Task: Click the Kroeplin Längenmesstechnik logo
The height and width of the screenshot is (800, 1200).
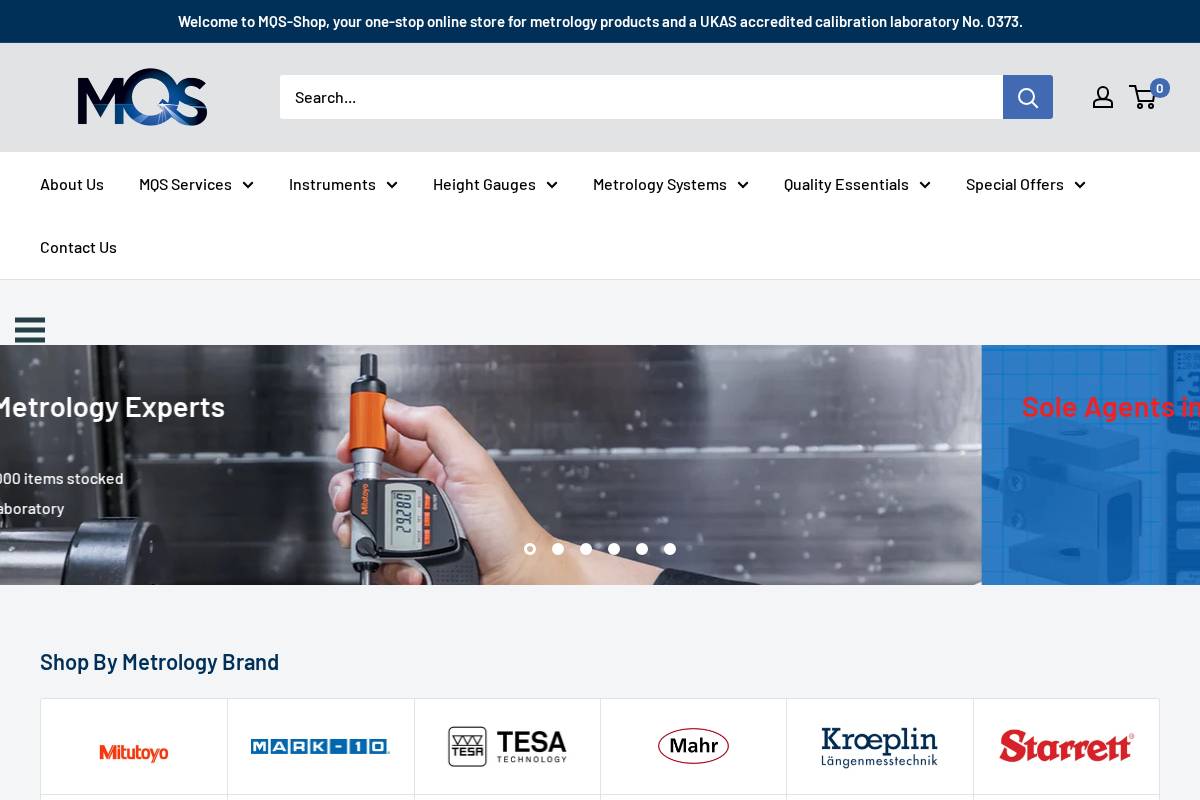Action: pos(880,746)
